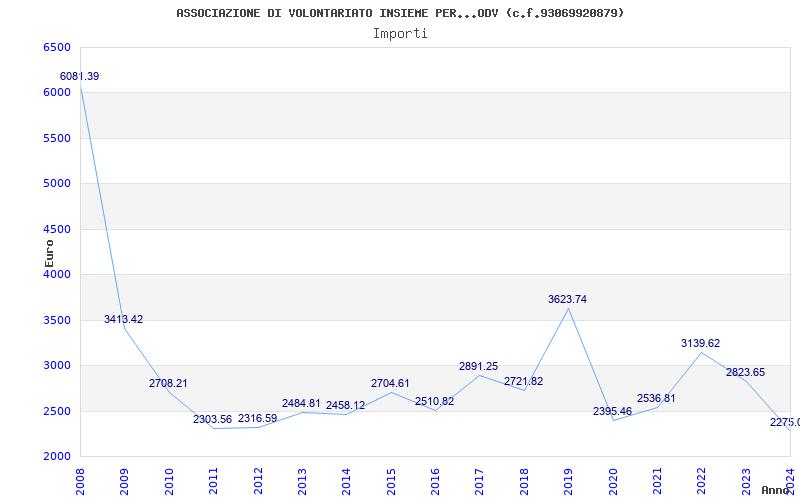800x500 pixels.
Task: Click y-axis value 5000
Action: tap(56, 184)
